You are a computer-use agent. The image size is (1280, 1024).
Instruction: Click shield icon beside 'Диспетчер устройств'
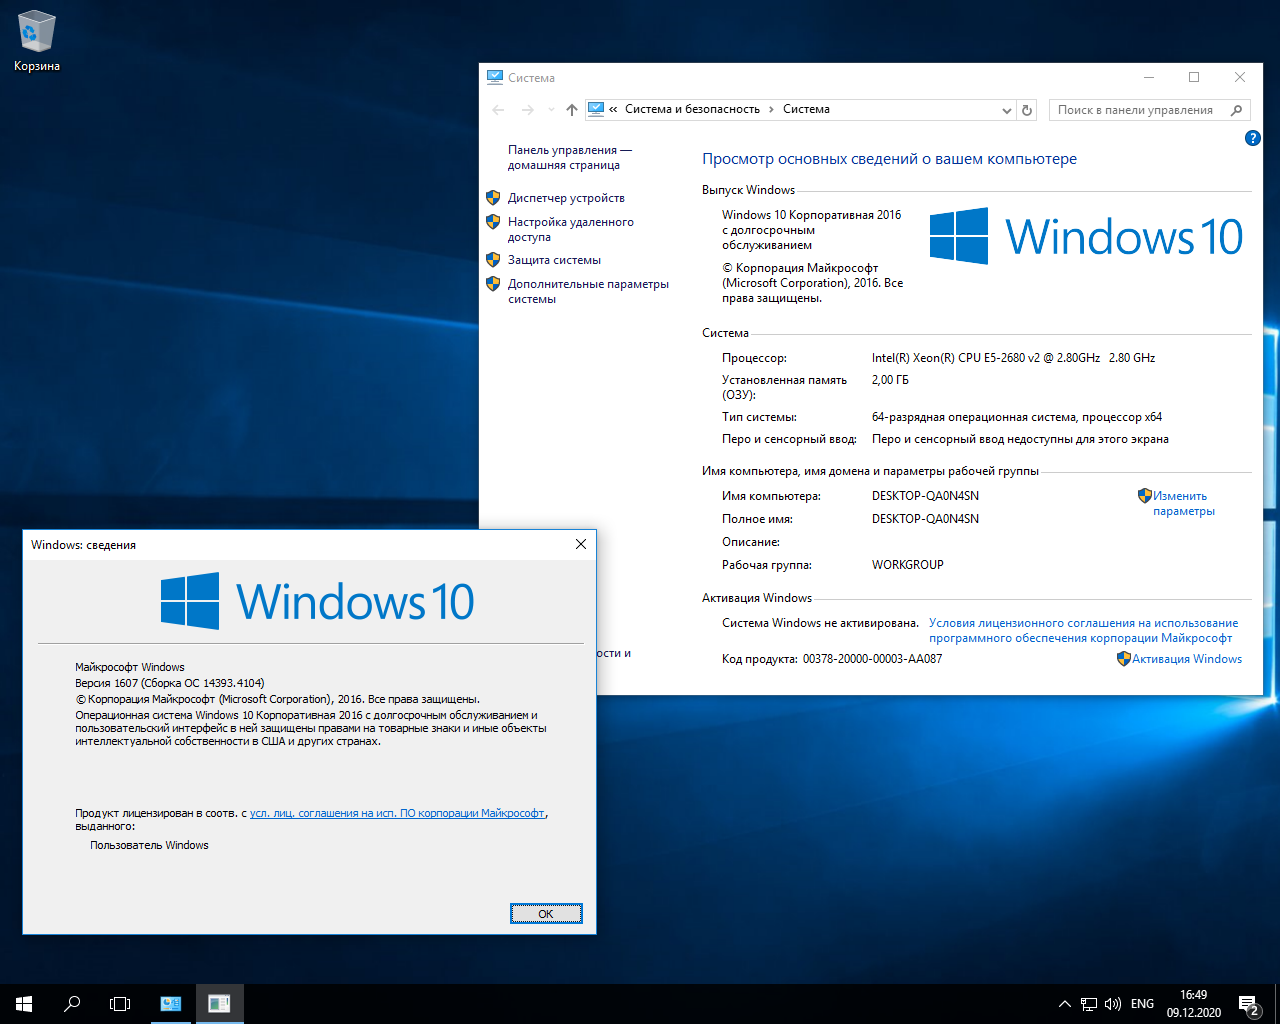click(493, 198)
